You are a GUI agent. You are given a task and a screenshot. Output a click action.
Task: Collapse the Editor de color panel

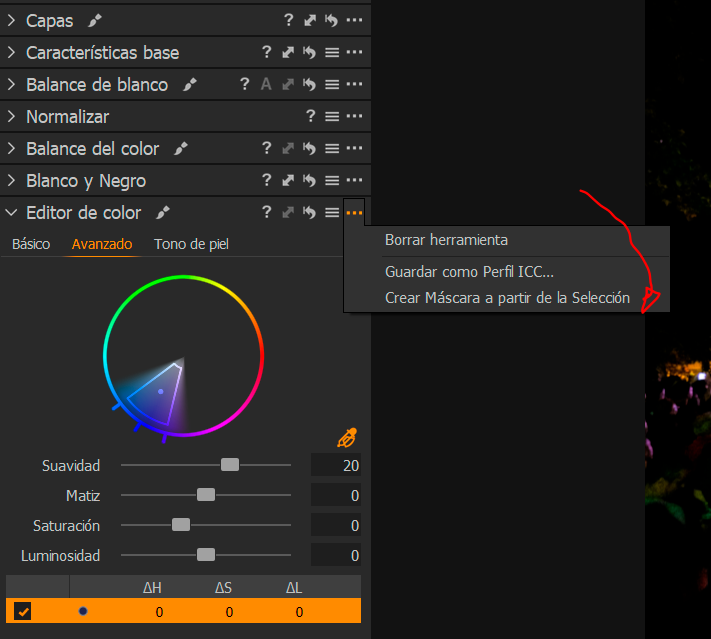pyautogui.click(x=11, y=212)
